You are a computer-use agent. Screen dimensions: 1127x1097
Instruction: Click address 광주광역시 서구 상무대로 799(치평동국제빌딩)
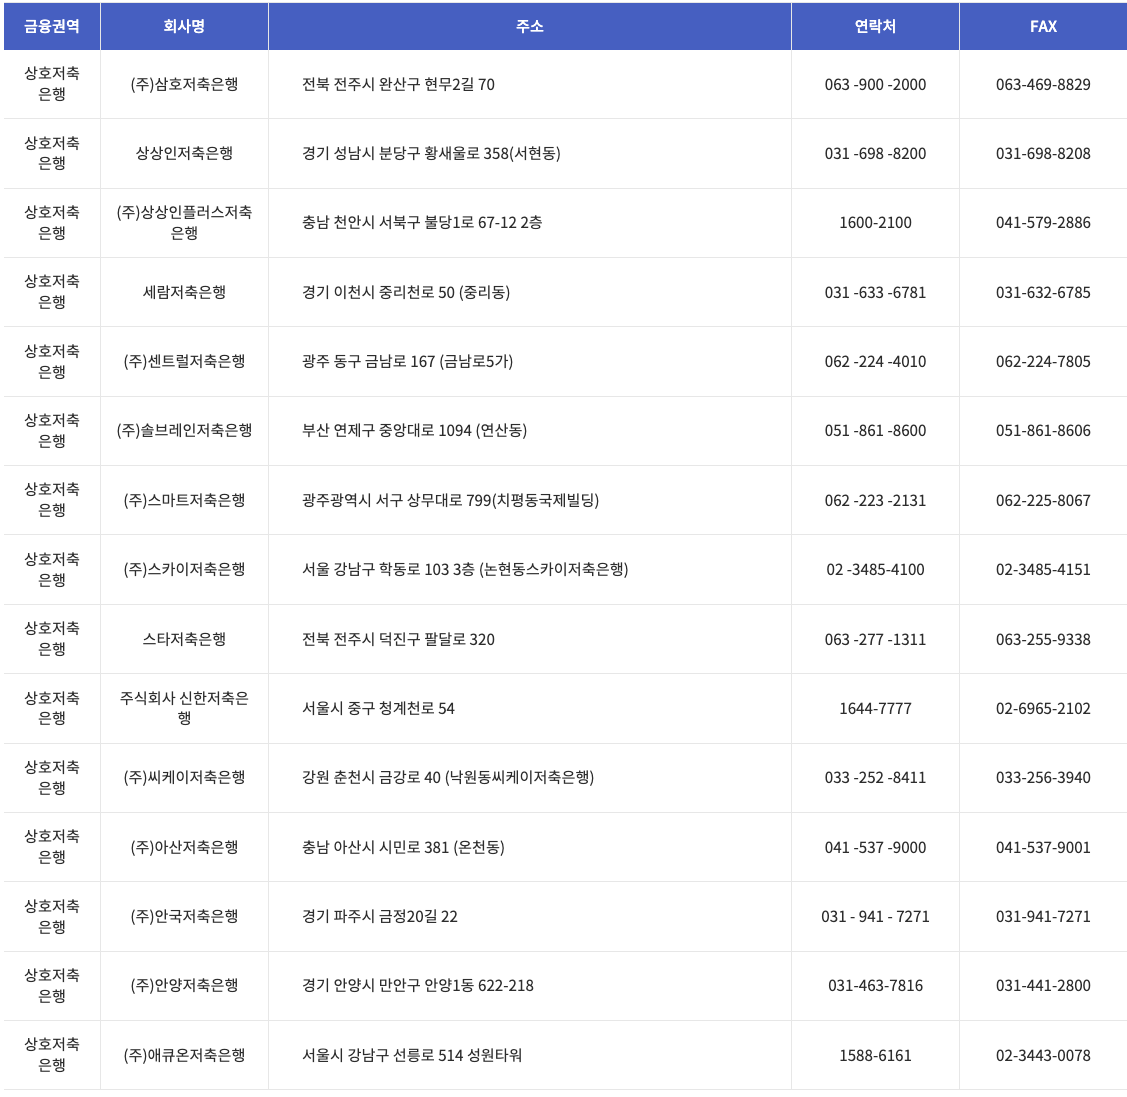pos(451,500)
